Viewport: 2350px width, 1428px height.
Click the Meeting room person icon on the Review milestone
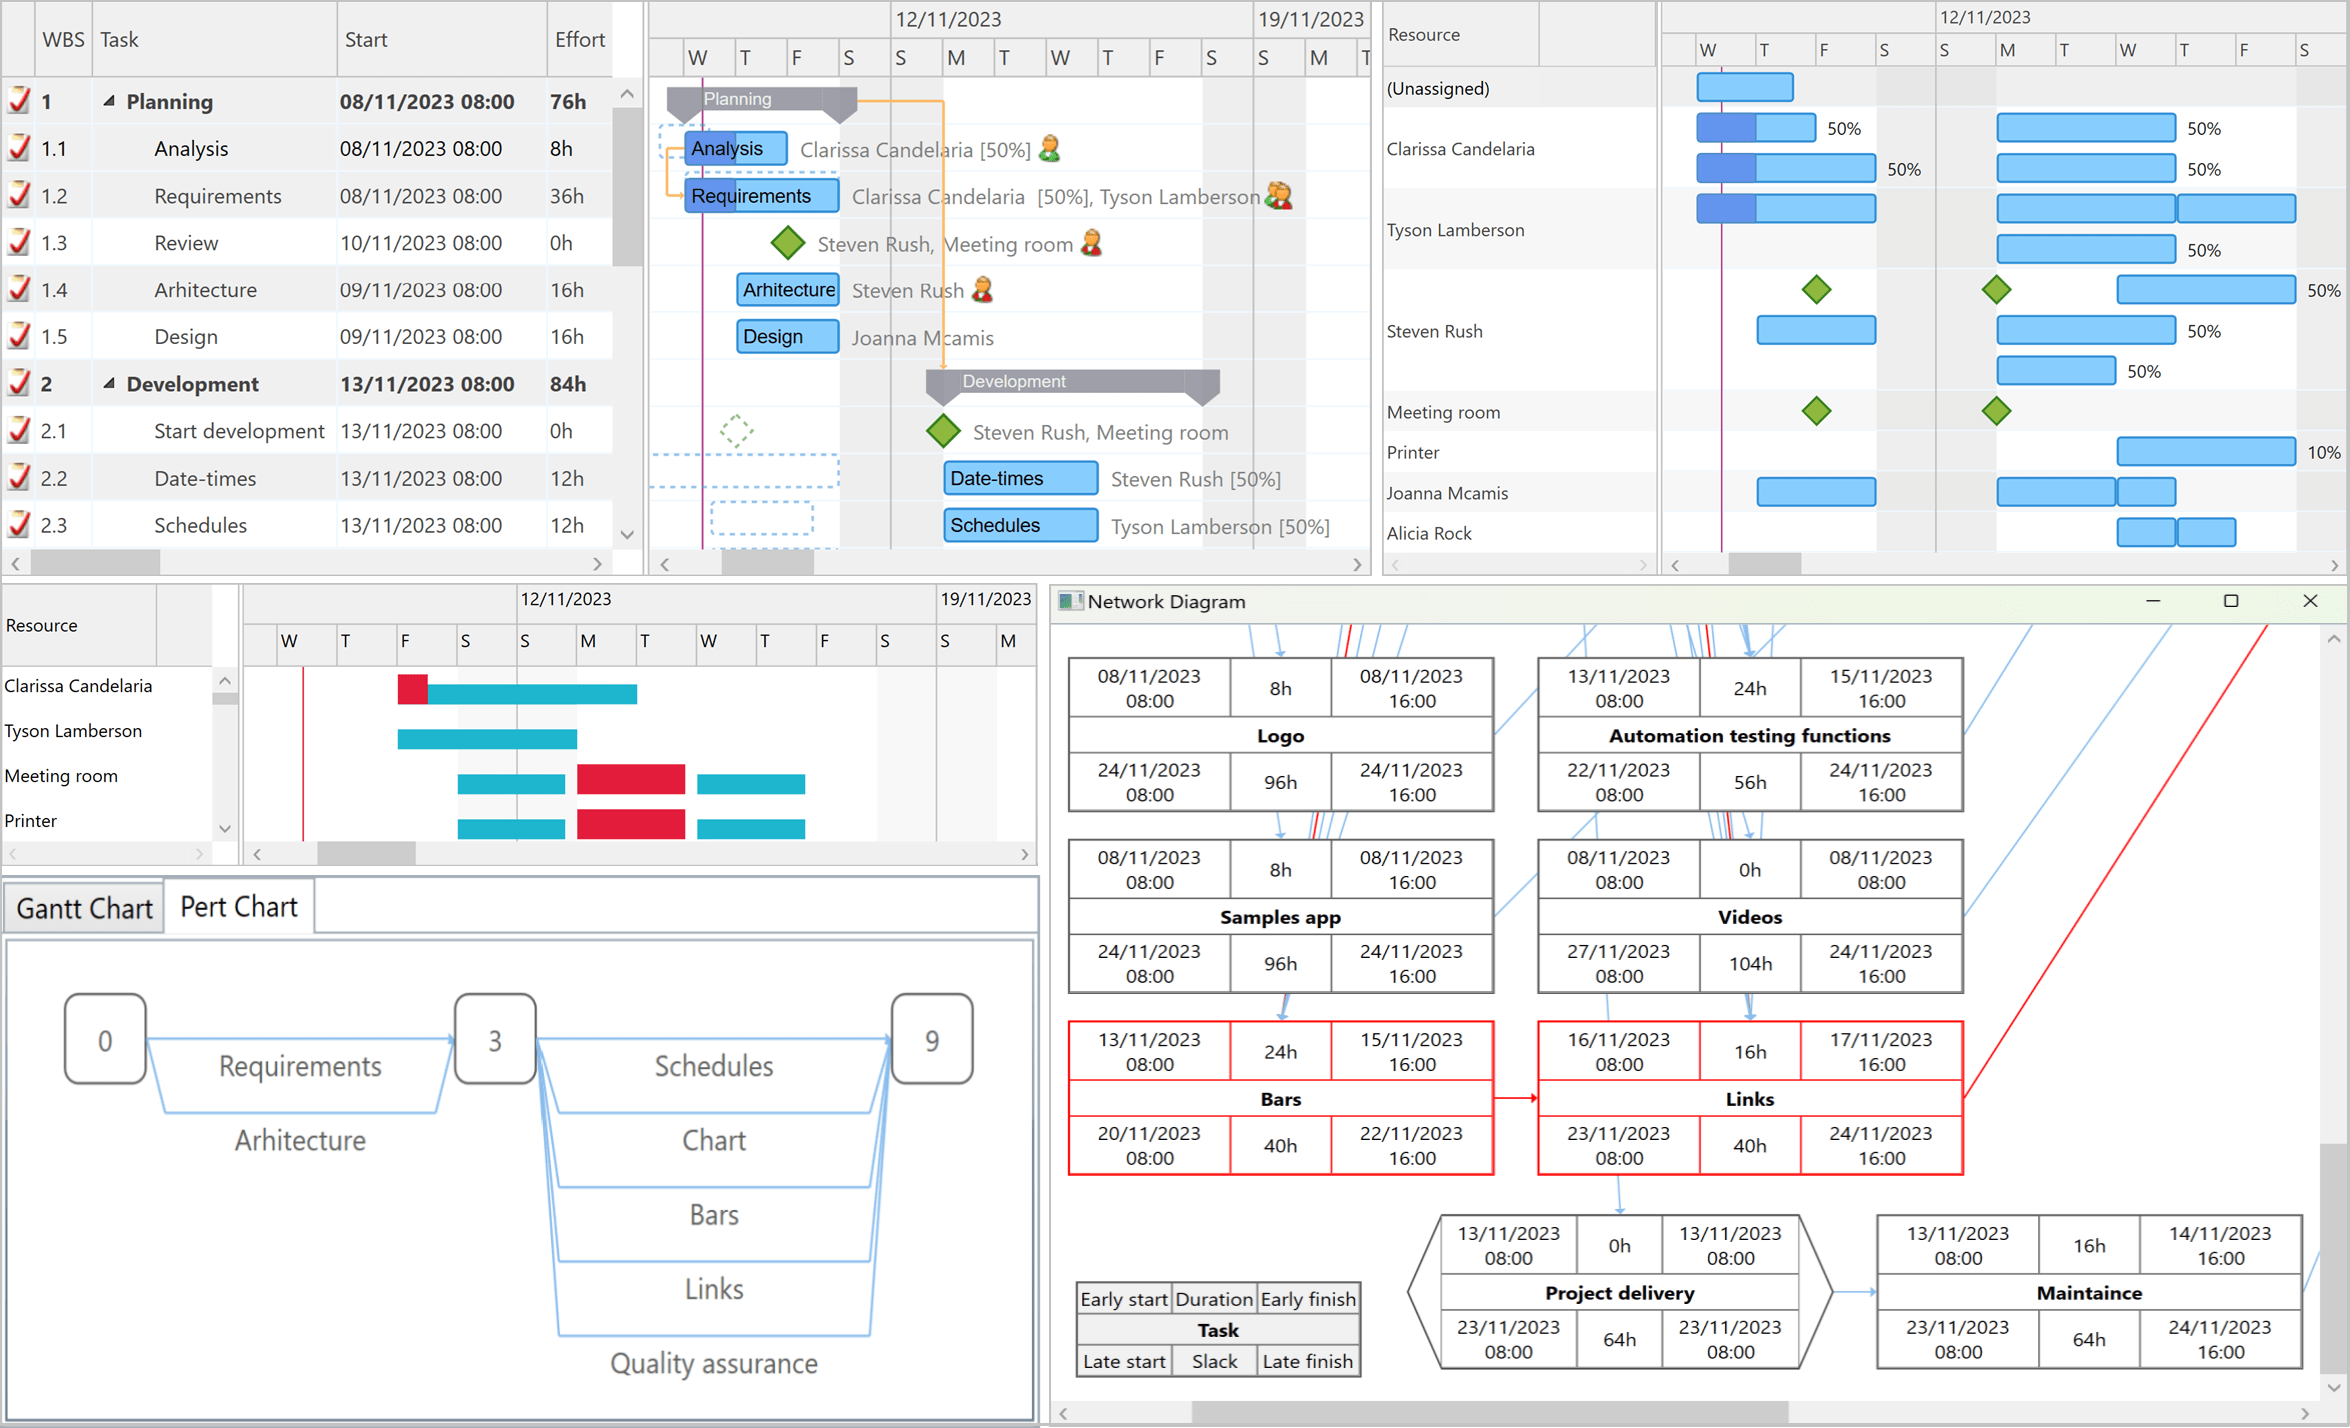[1092, 243]
